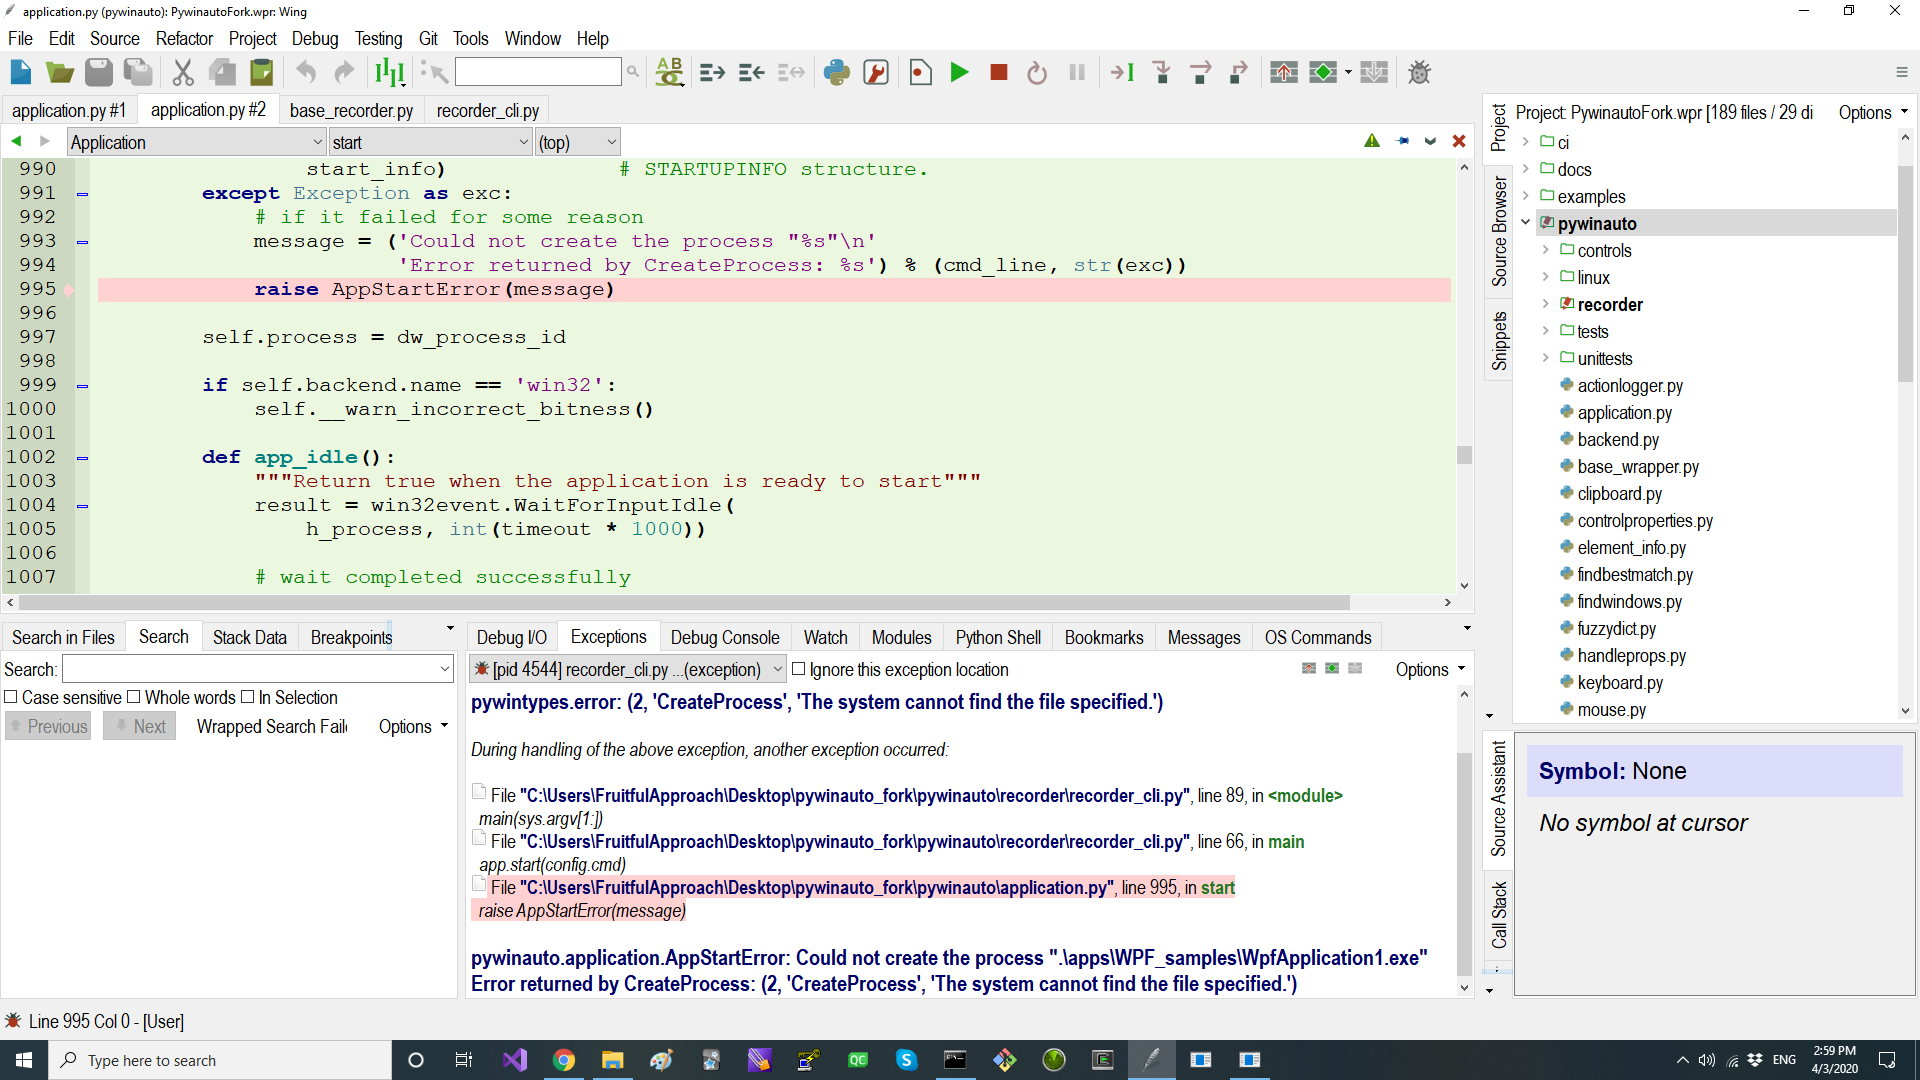Pause the debug process icon
This screenshot has height=1080, width=1920.
coord(1077,72)
